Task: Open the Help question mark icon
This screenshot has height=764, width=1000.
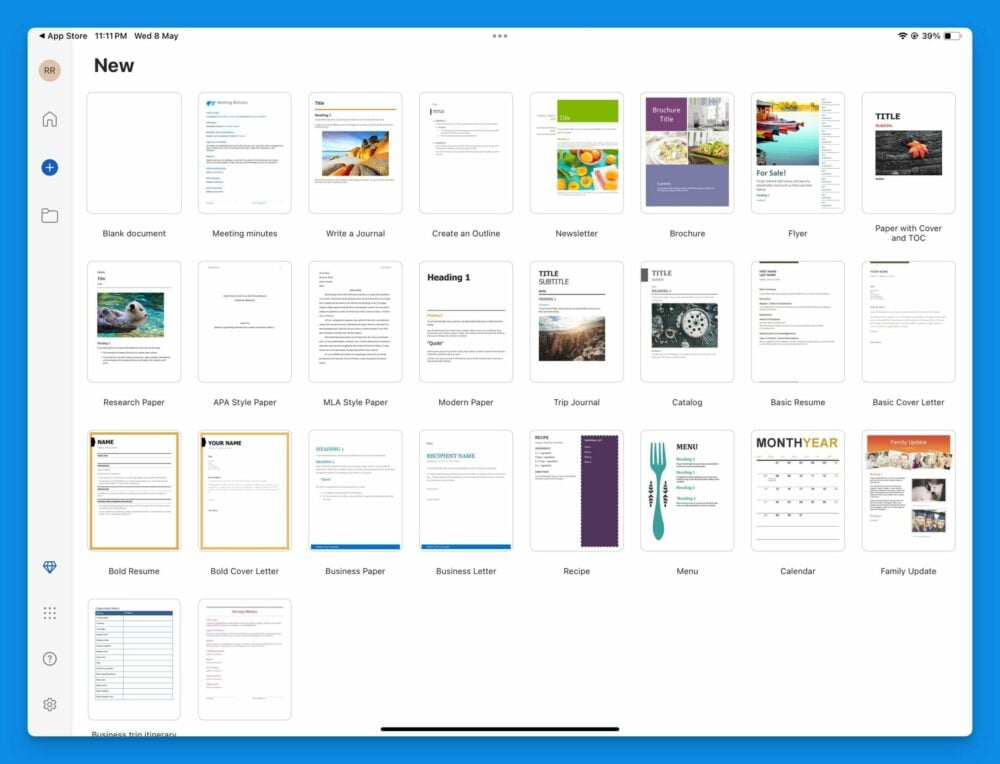Action: point(50,659)
